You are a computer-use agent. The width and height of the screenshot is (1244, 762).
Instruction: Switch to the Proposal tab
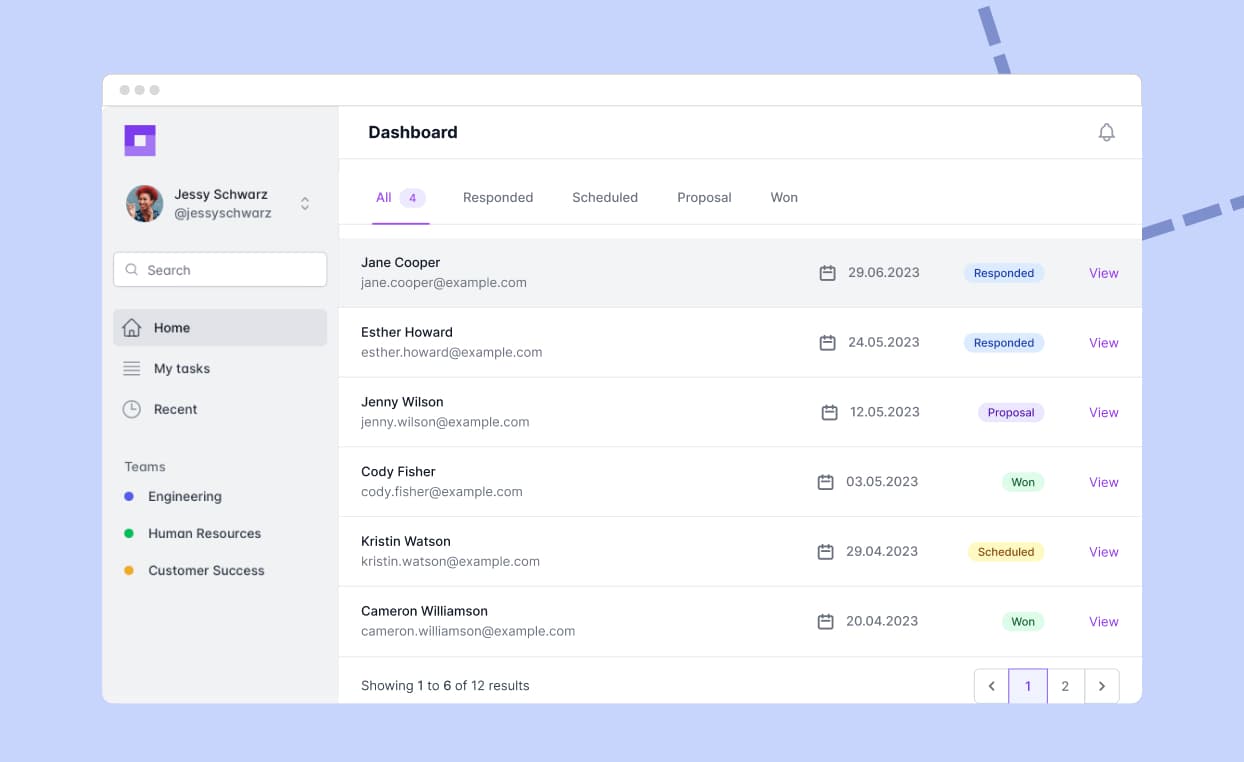704,198
